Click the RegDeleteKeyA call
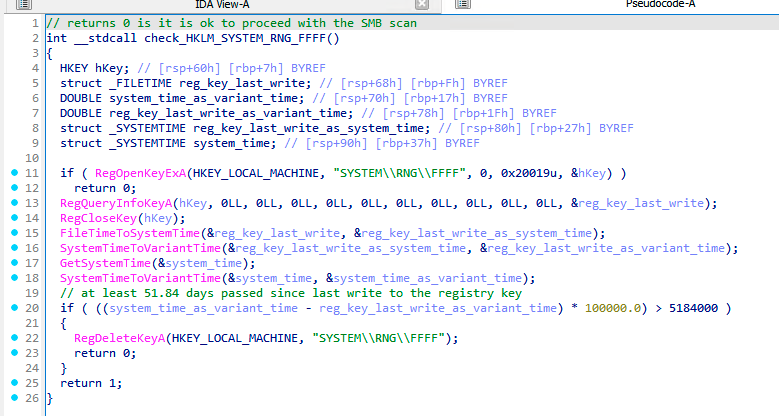Screen dimensions: 779x416 [x=119, y=338]
